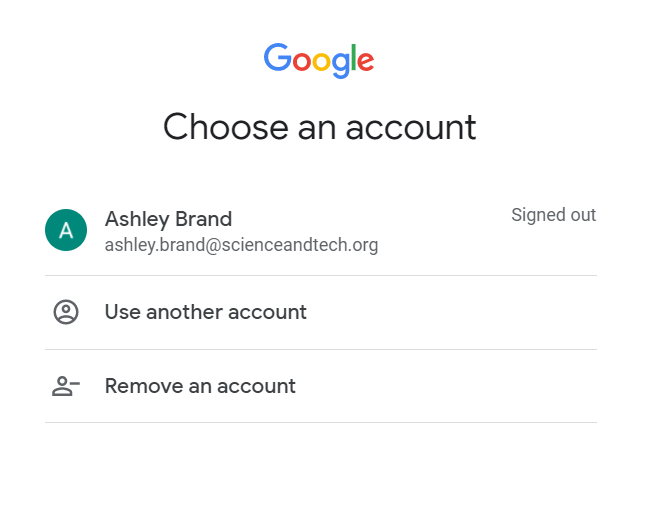
Task: Click the red letter e in the logo
Action: pyautogui.click(x=364, y=61)
